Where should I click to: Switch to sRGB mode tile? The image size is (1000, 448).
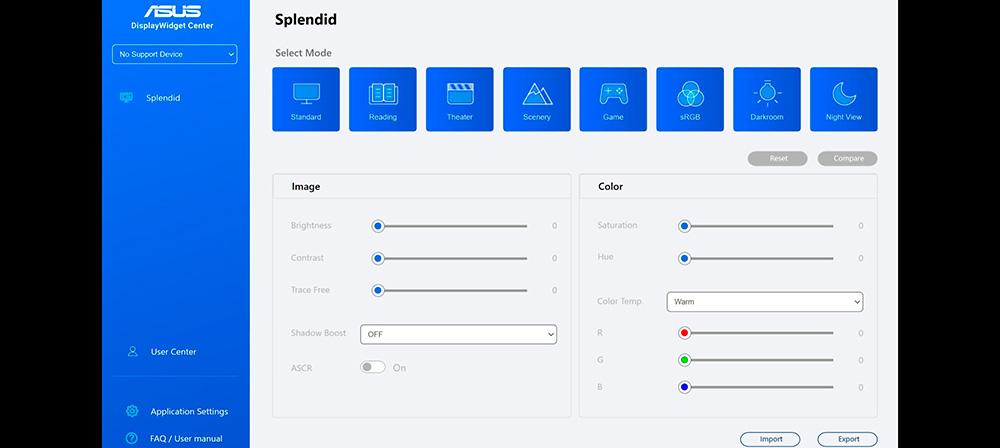(x=690, y=100)
